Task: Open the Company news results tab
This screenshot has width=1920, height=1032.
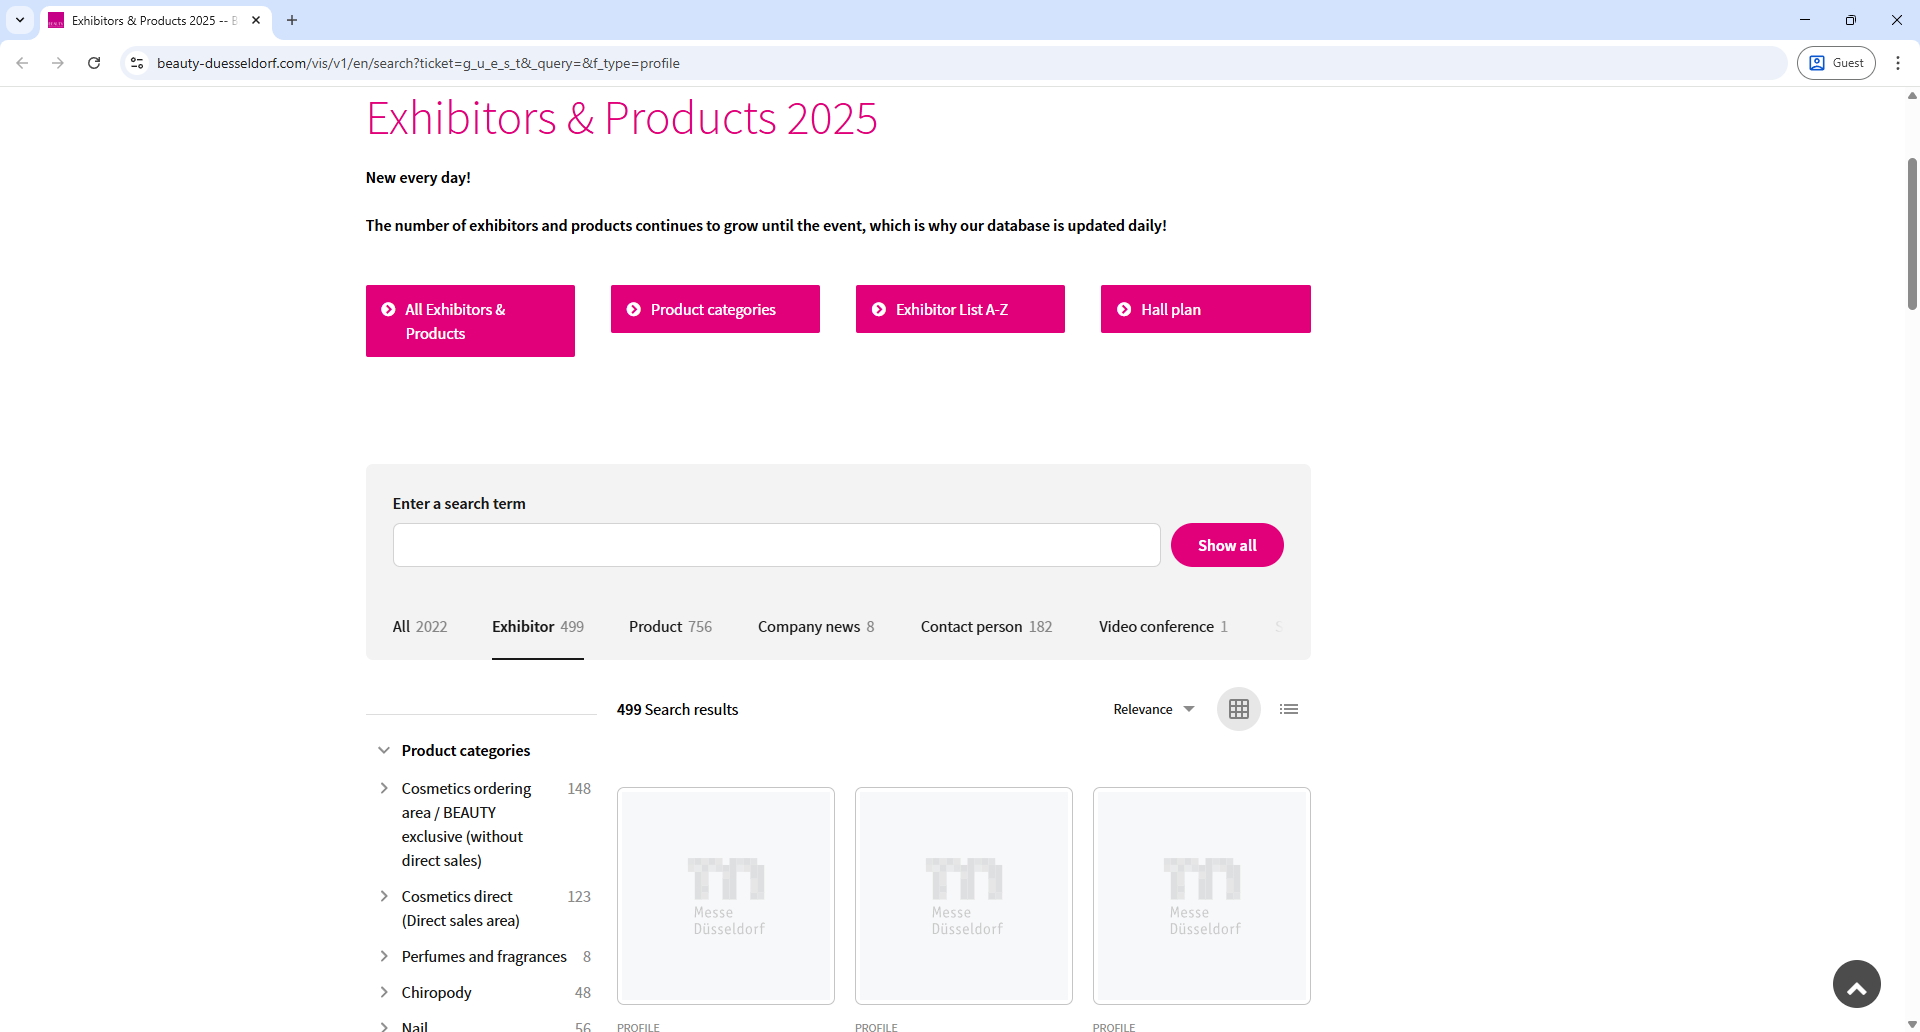Action: point(808,626)
